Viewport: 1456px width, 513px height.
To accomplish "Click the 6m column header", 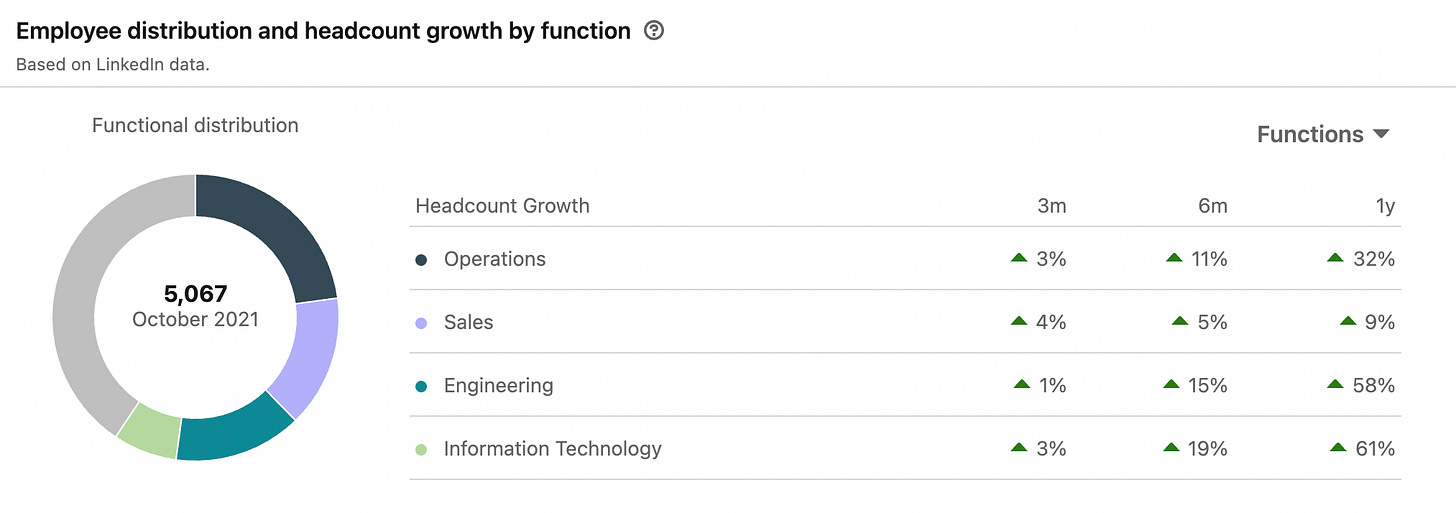I will tap(1212, 206).
